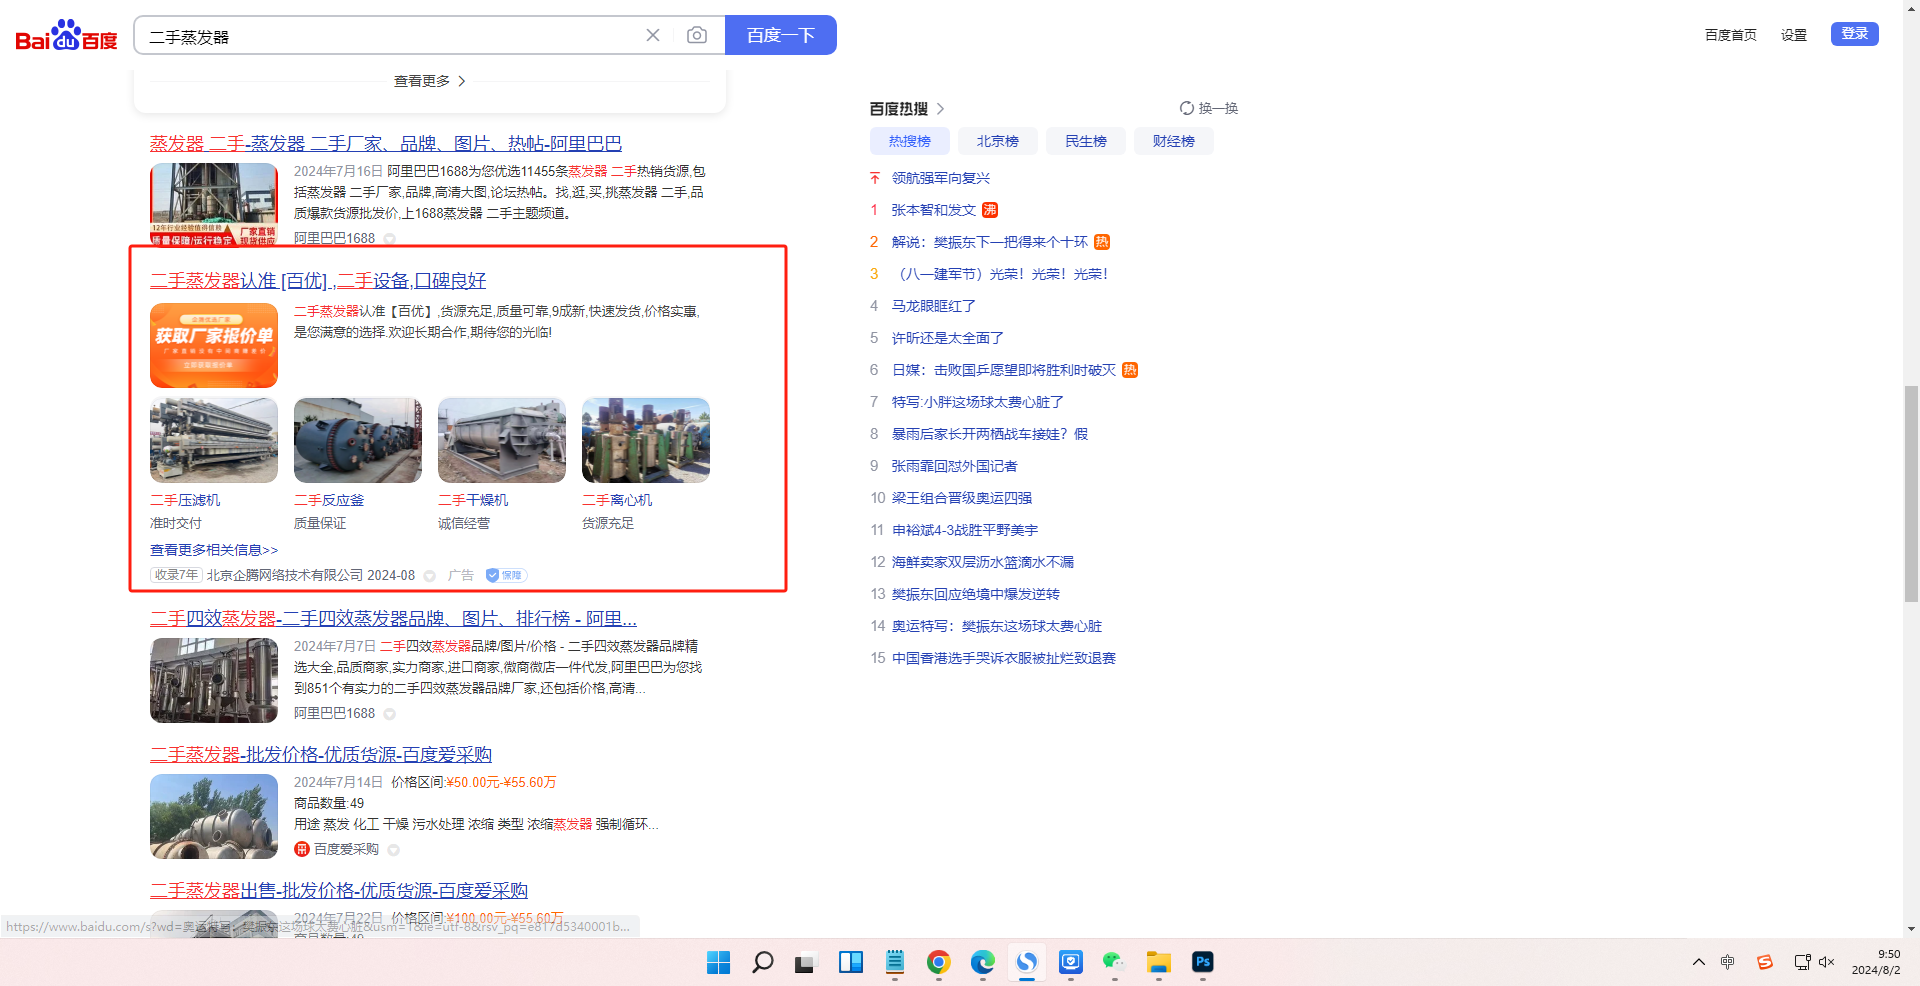This screenshot has width=1920, height=986.
Task: Expand 查看更多 at top of results
Action: pos(430,81)
